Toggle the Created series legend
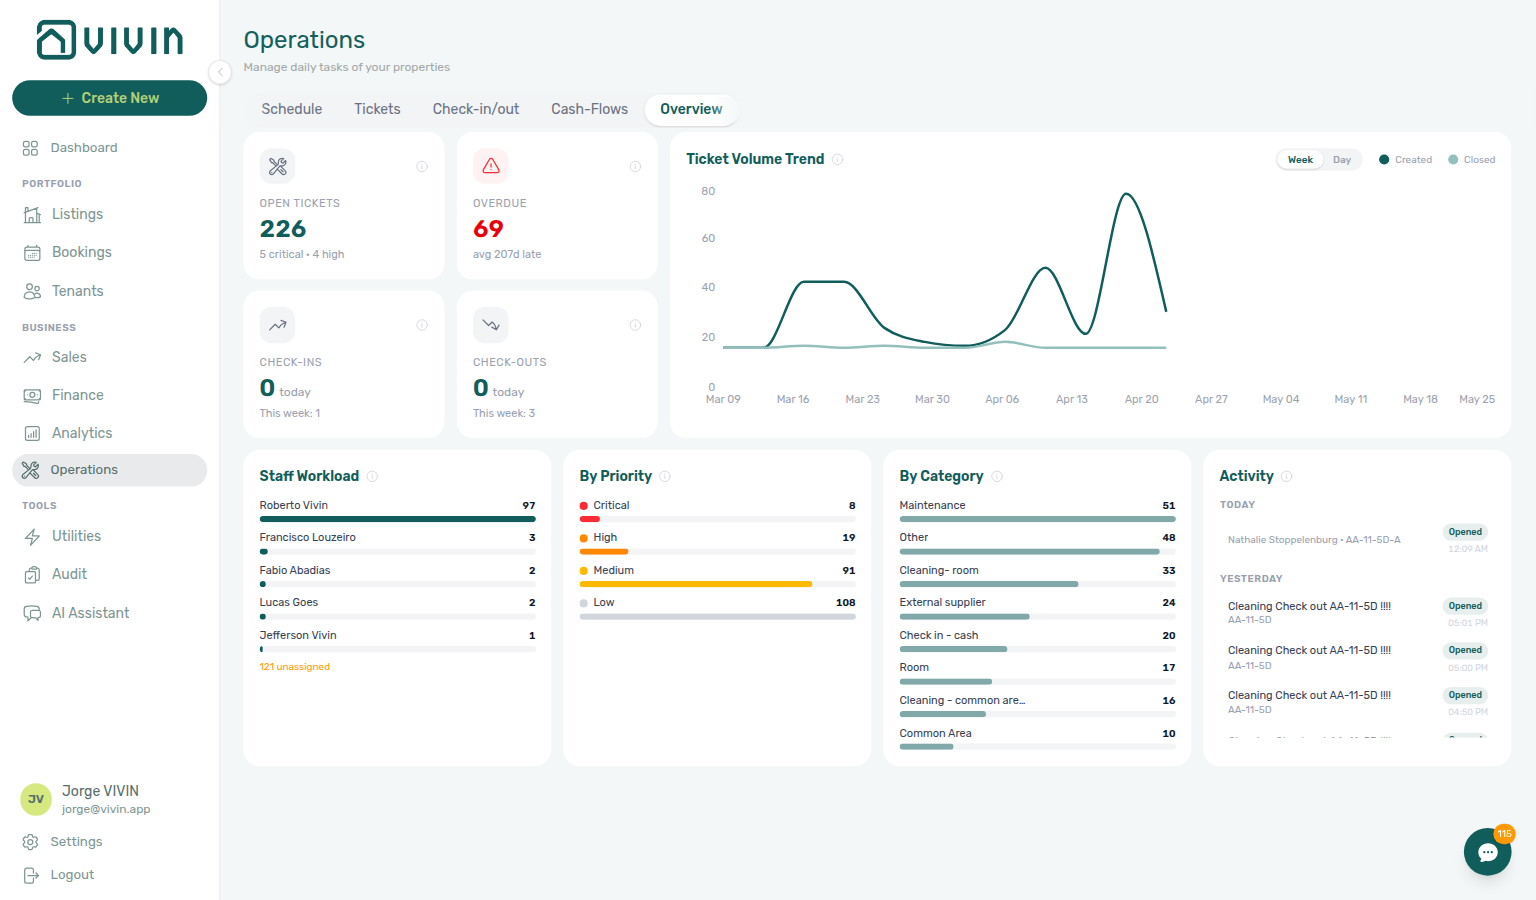This screenshot has height=900, width=1536. pos(1405,160)
